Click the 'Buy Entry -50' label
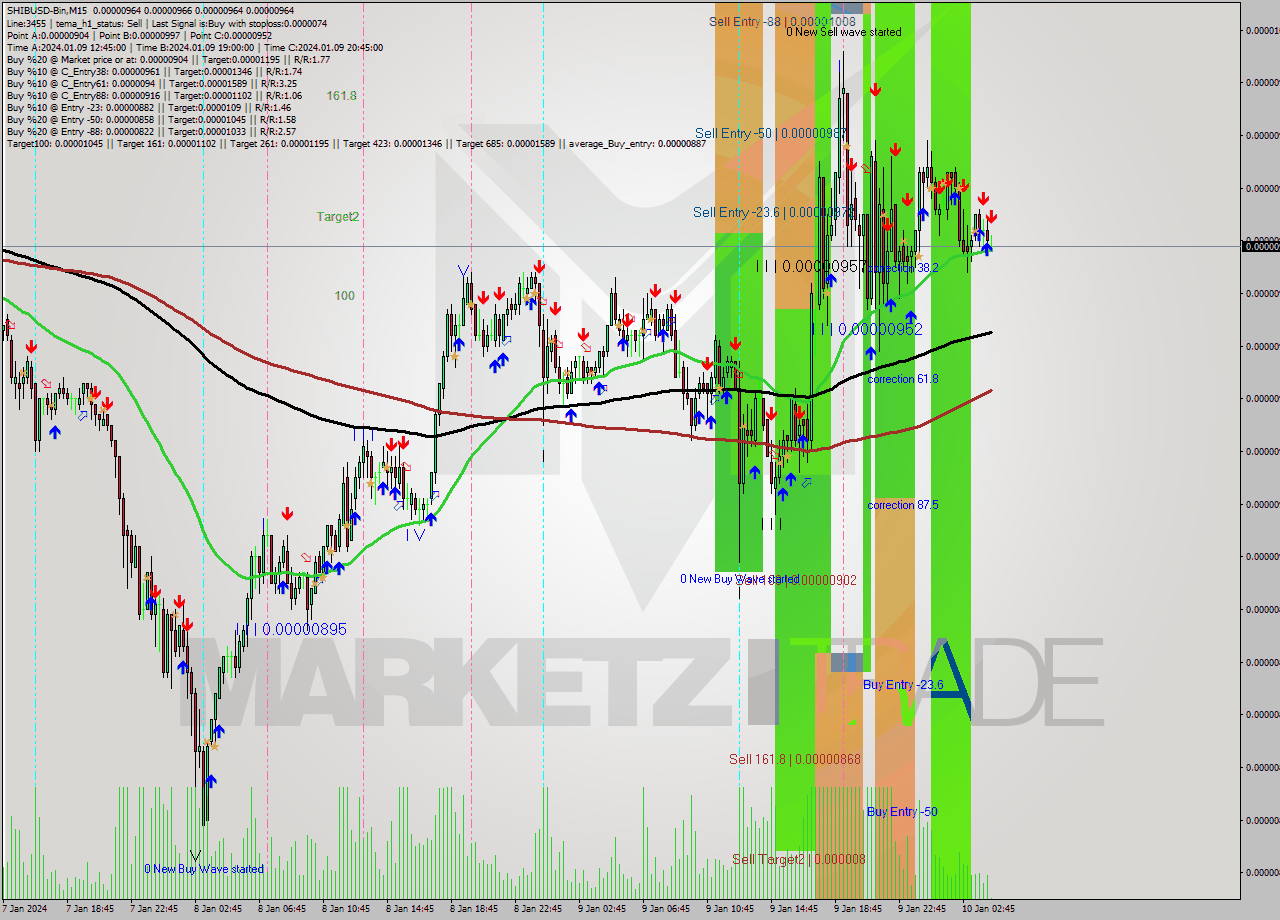This screenshot has height=920, width=1280. (902, 811)
